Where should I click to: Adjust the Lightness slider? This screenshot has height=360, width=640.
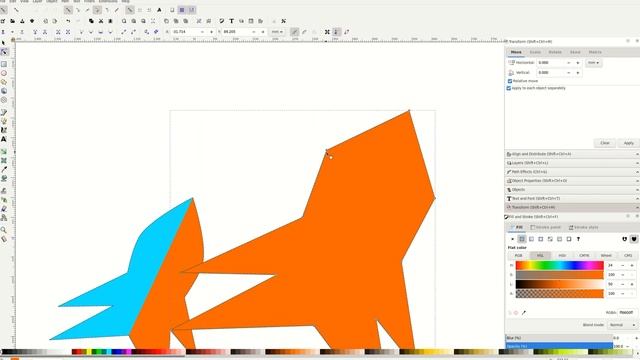pos(560,284)
